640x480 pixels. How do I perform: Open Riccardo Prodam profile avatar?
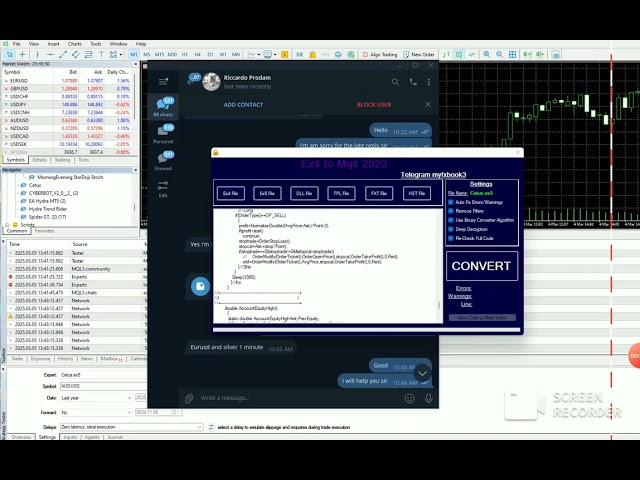[211, 82]
